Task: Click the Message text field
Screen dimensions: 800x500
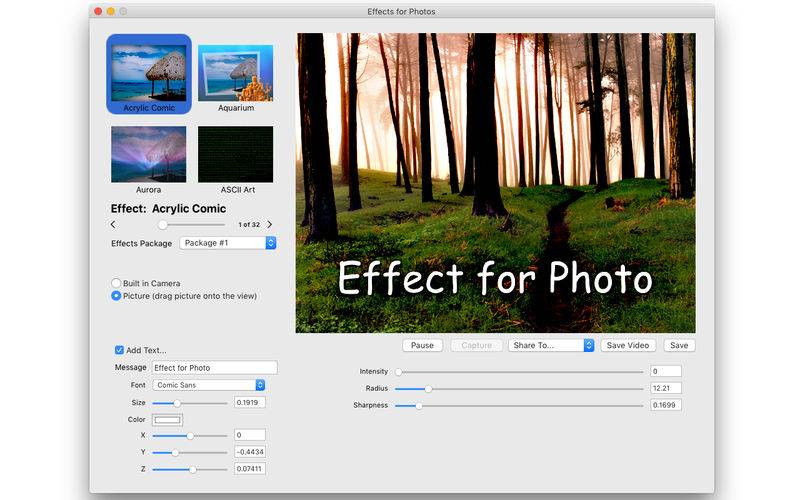Action: [x=215, y=367]
